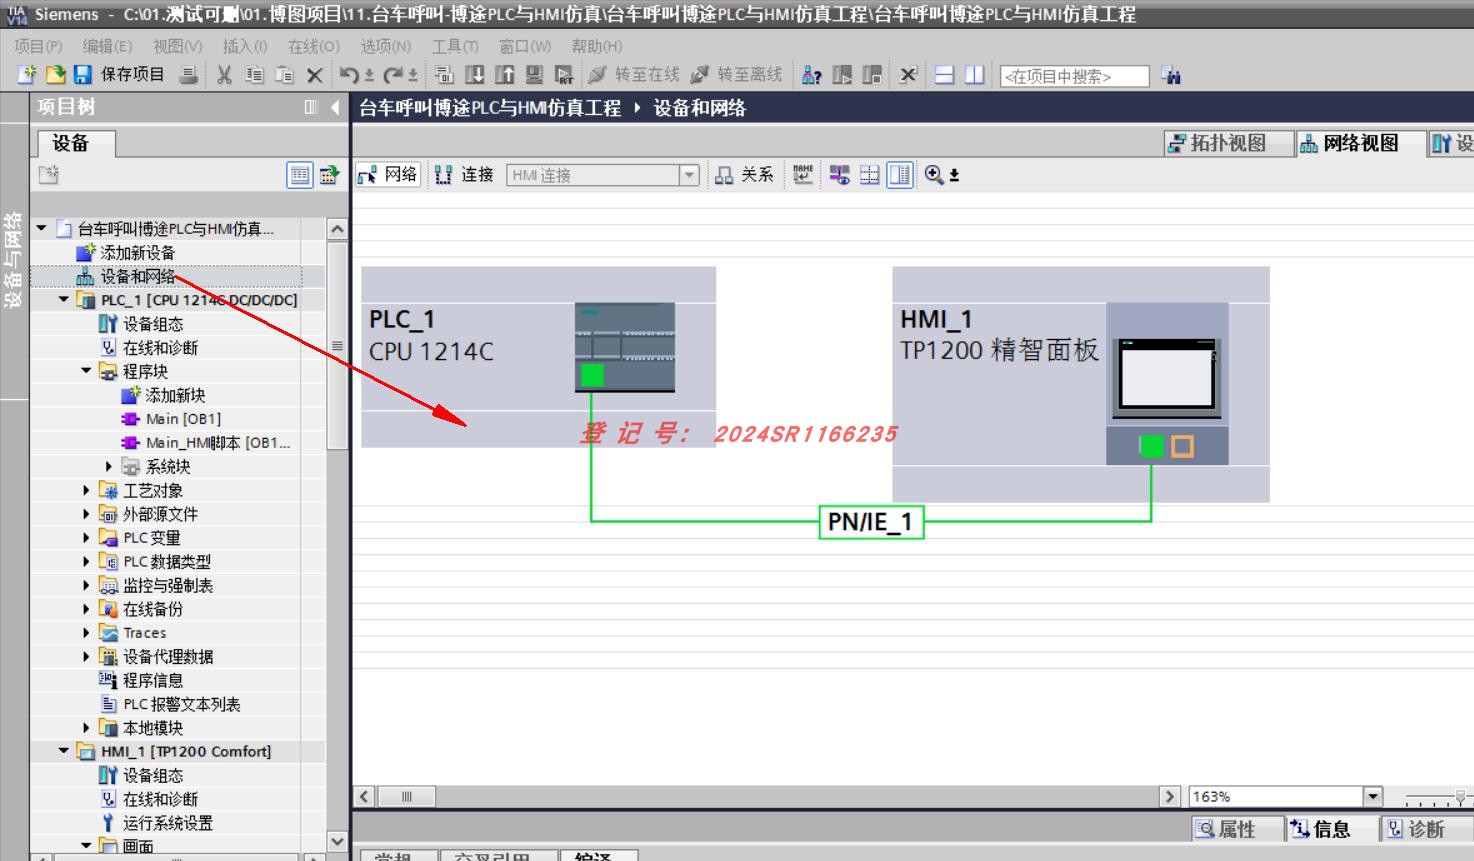The width and height of the screenshot is (1474, 861).
Task: Click the zoom magnifier icon in network toolbar
Action: pos(934,174)
